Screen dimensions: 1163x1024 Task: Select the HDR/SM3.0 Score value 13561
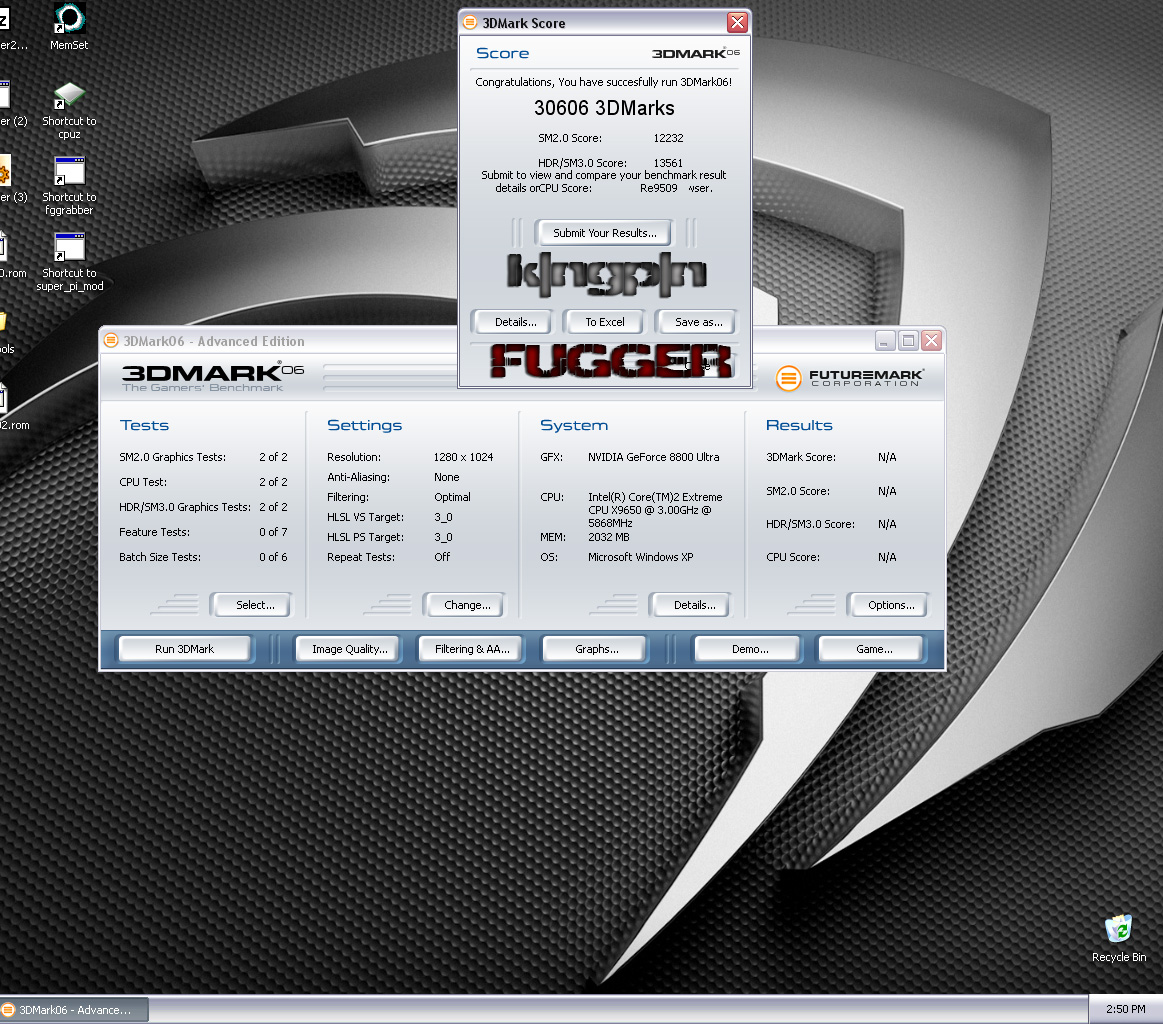[x=668, y=163]
